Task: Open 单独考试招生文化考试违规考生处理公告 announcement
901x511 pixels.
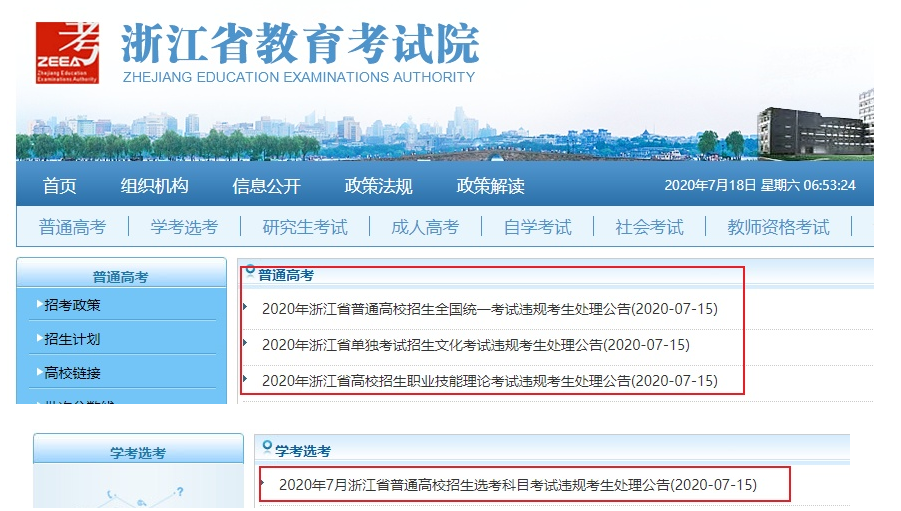Action: pos(476,345)
